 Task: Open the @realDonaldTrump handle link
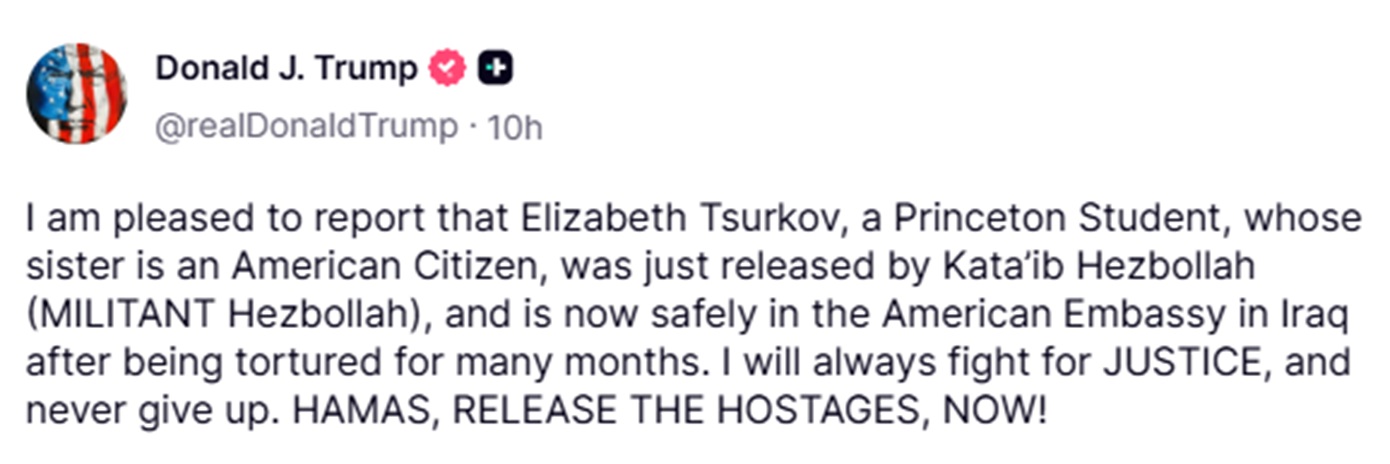click(304, 127)
